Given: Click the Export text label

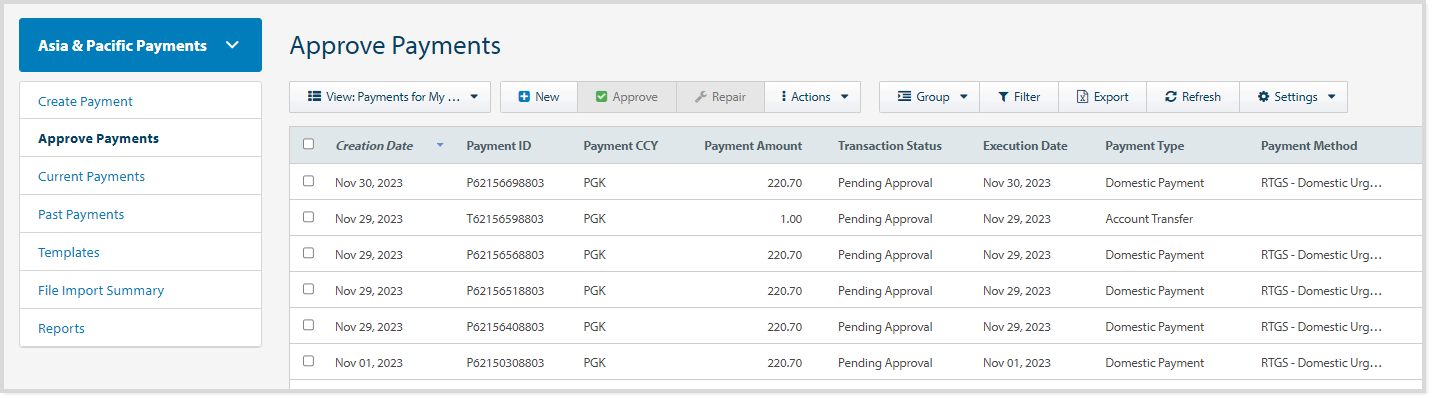Looking at the screenshot, I should click(1111, 97).
